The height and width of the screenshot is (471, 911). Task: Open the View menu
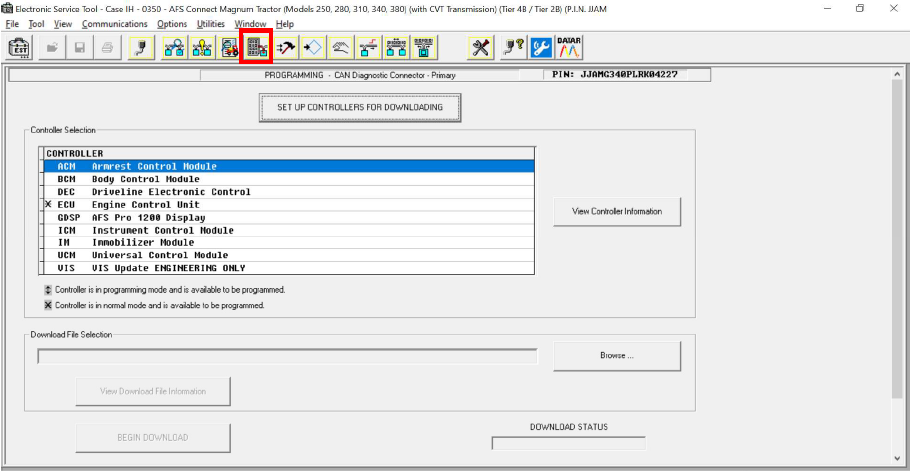(63, 24)
